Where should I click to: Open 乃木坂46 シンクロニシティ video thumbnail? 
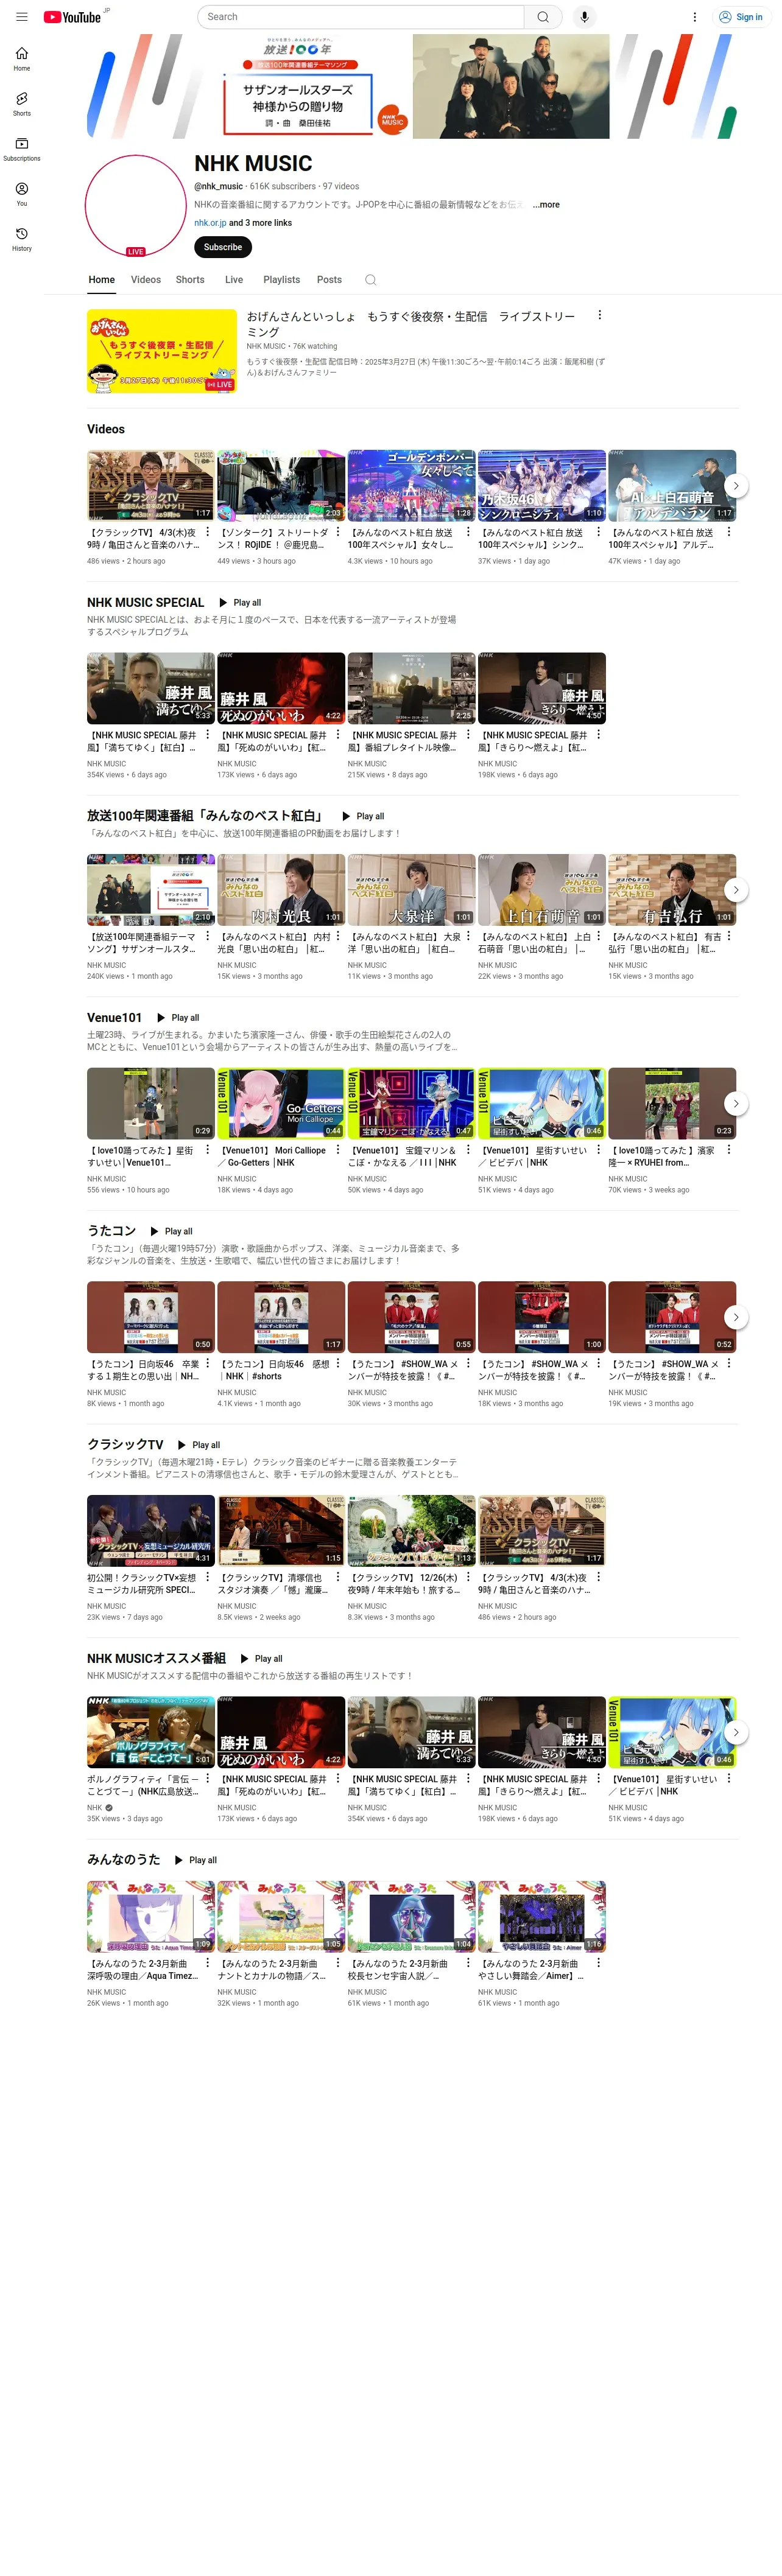[542, 485]
